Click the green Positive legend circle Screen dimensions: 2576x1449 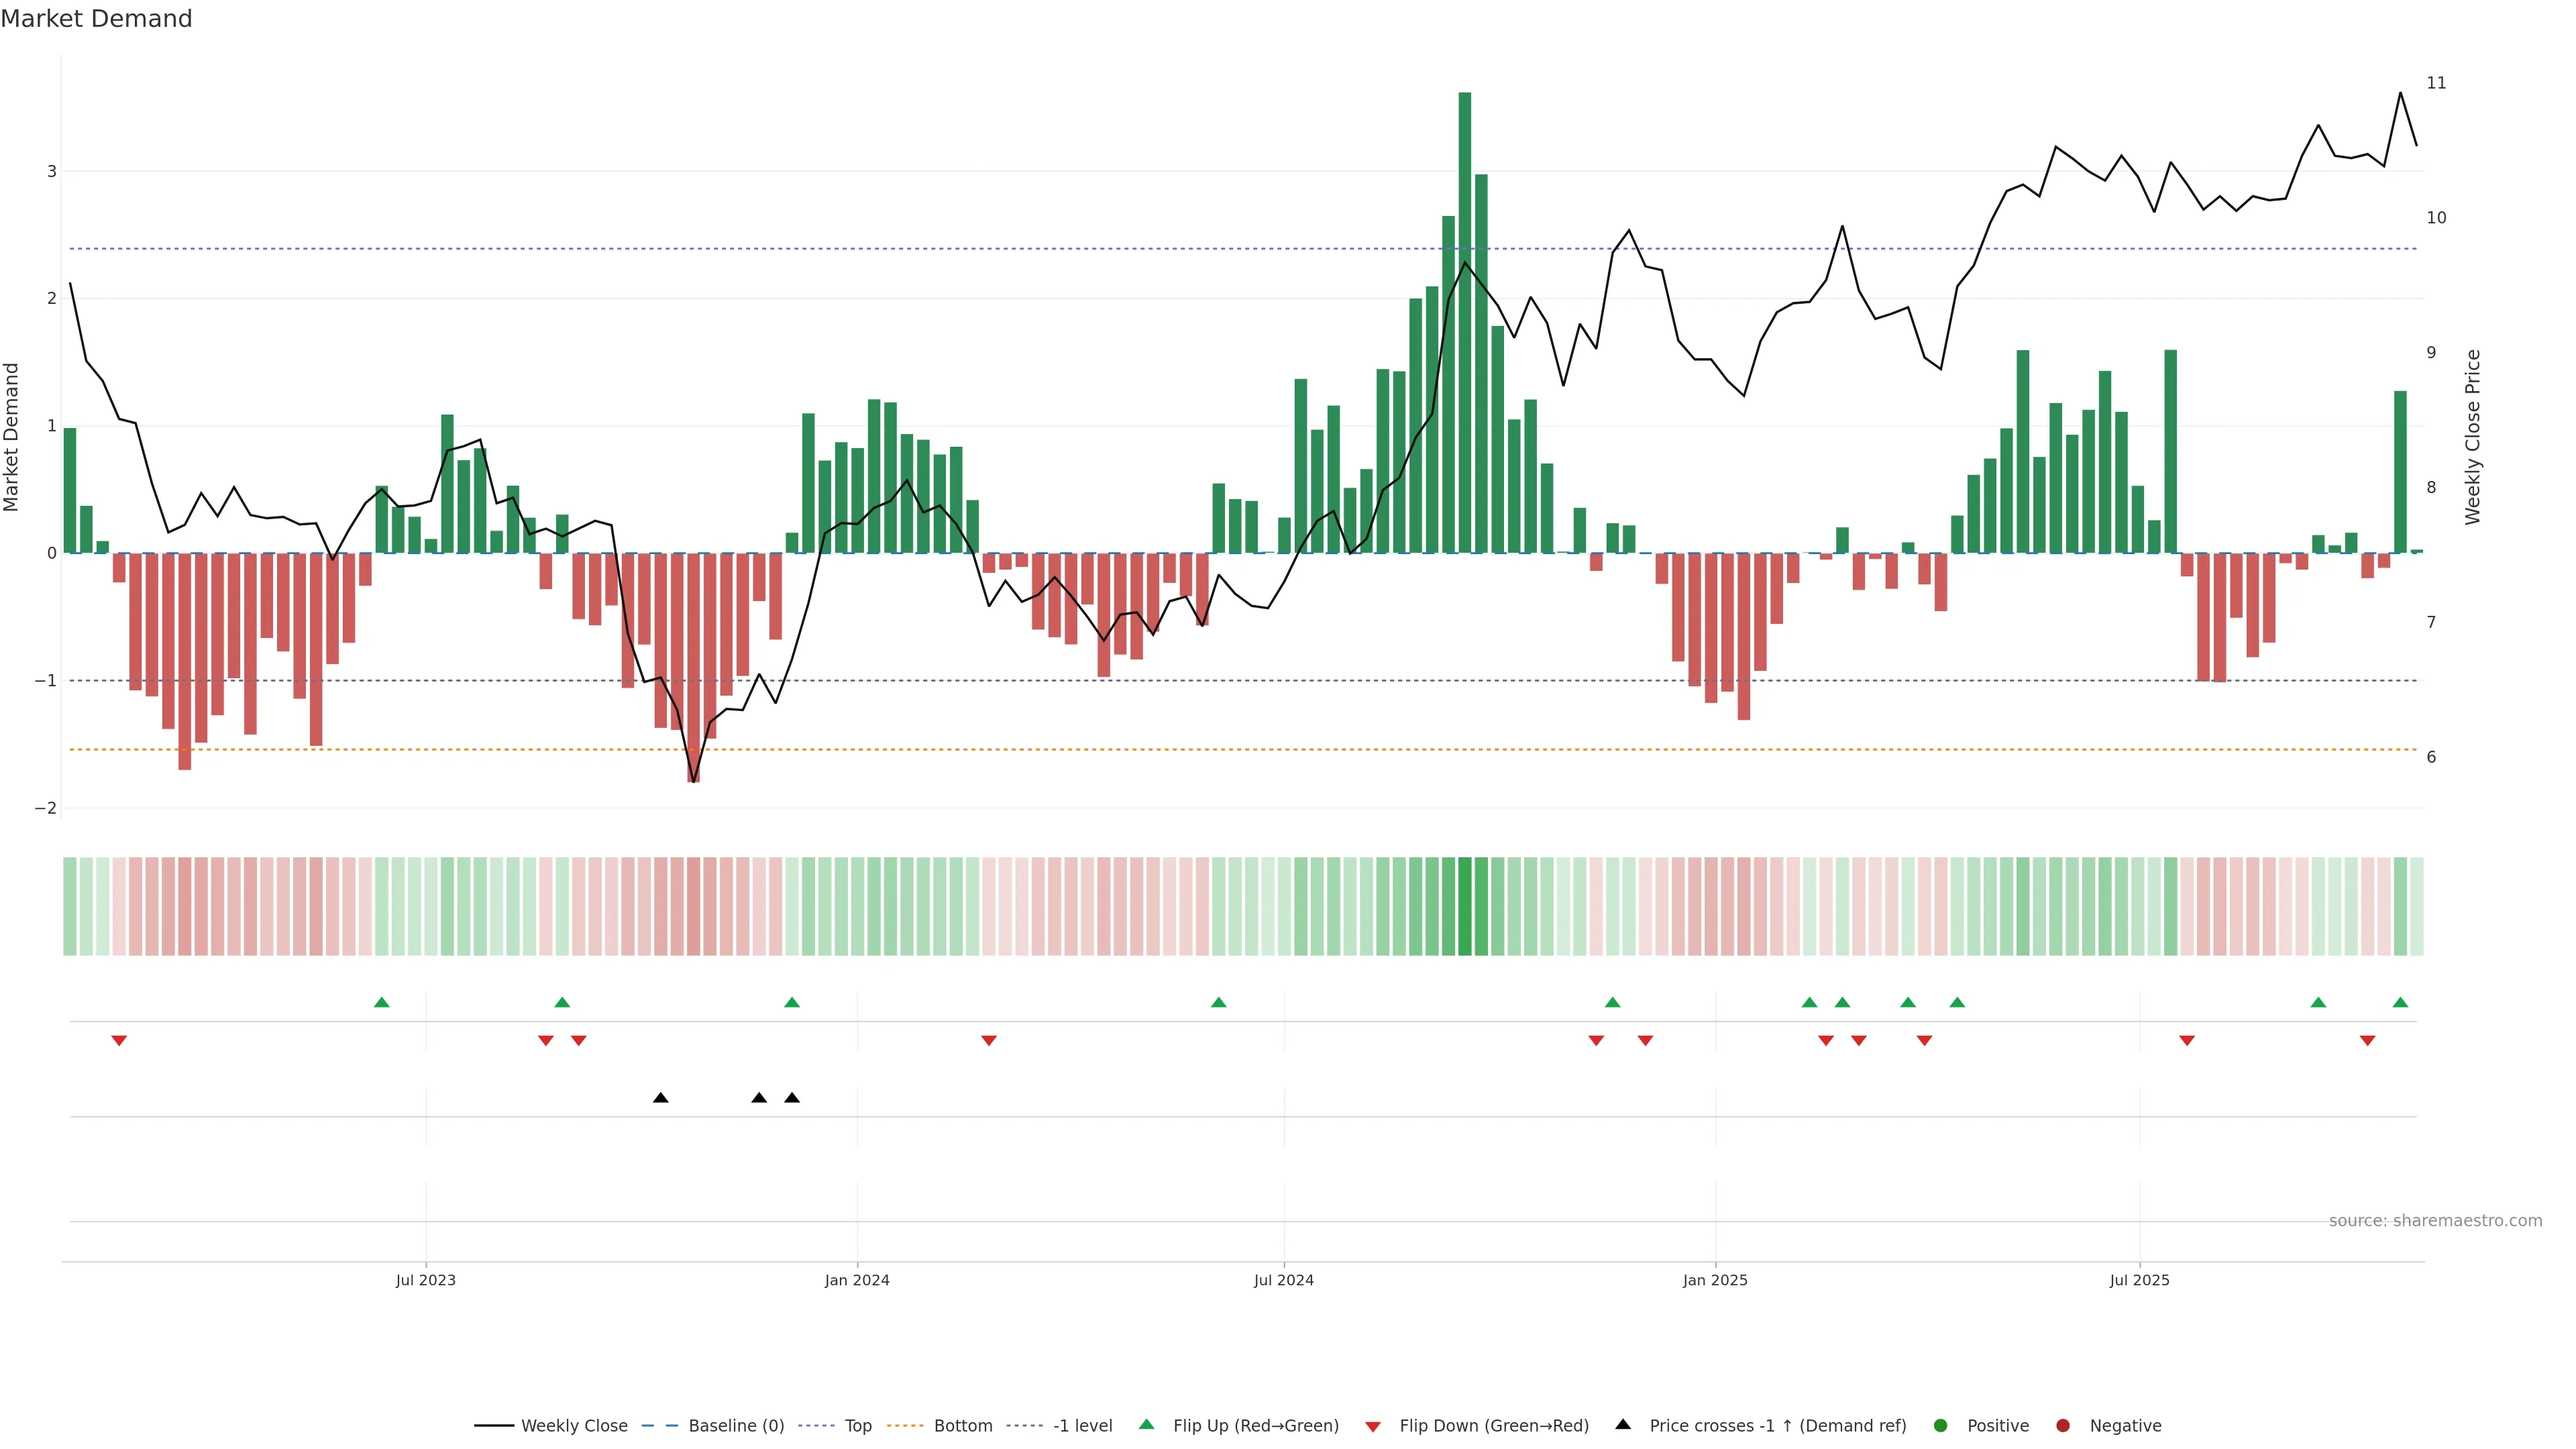coord(1941,1425)
